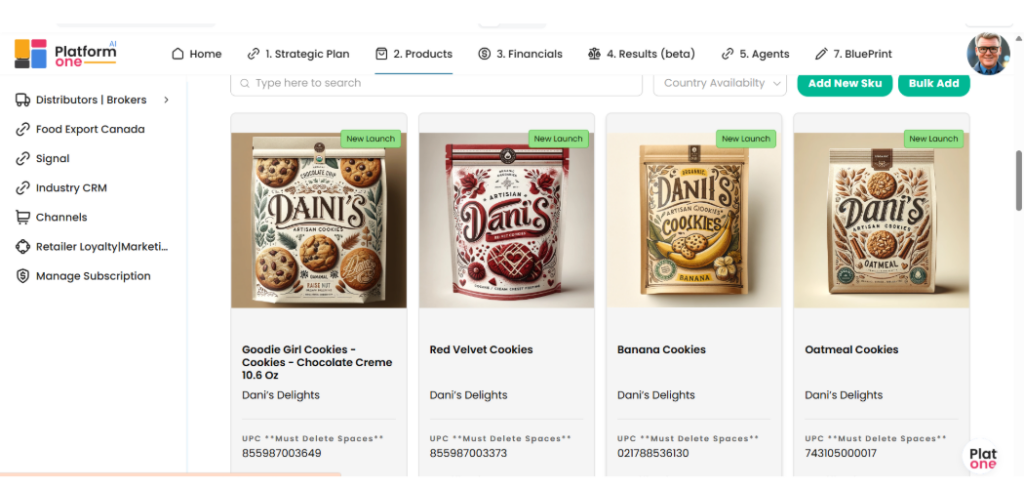Image resolution: width=1024 pixels, height=488 pixels.
Task: Click the Results scales icon
Action: pyautogui.click(x=594, y=54)
